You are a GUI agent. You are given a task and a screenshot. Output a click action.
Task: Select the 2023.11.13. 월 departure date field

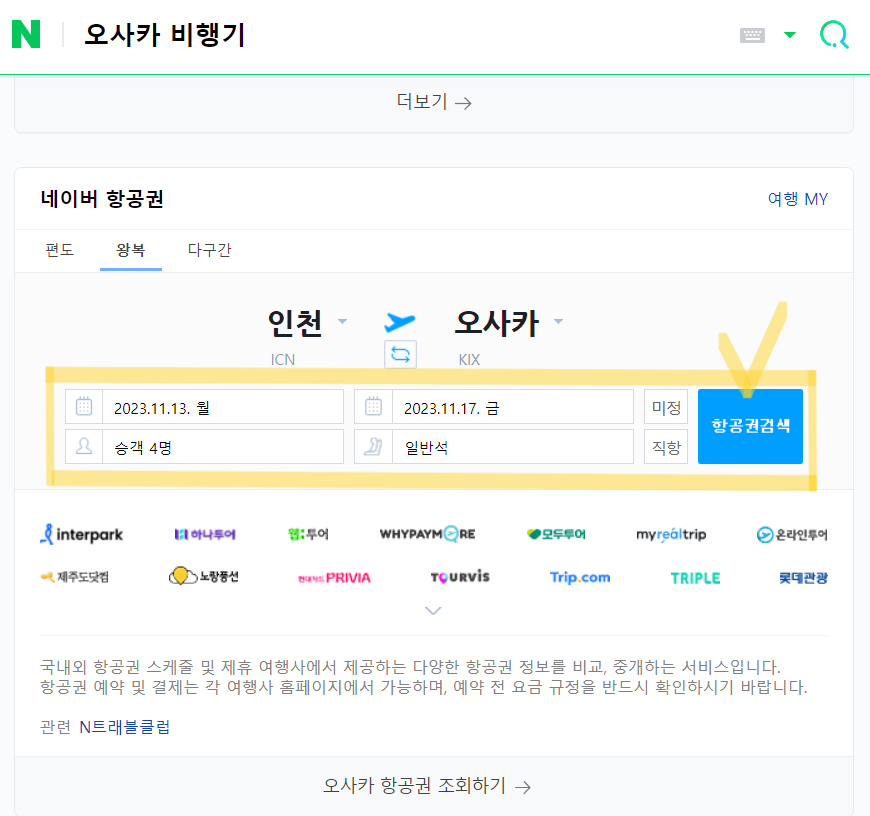222,407
